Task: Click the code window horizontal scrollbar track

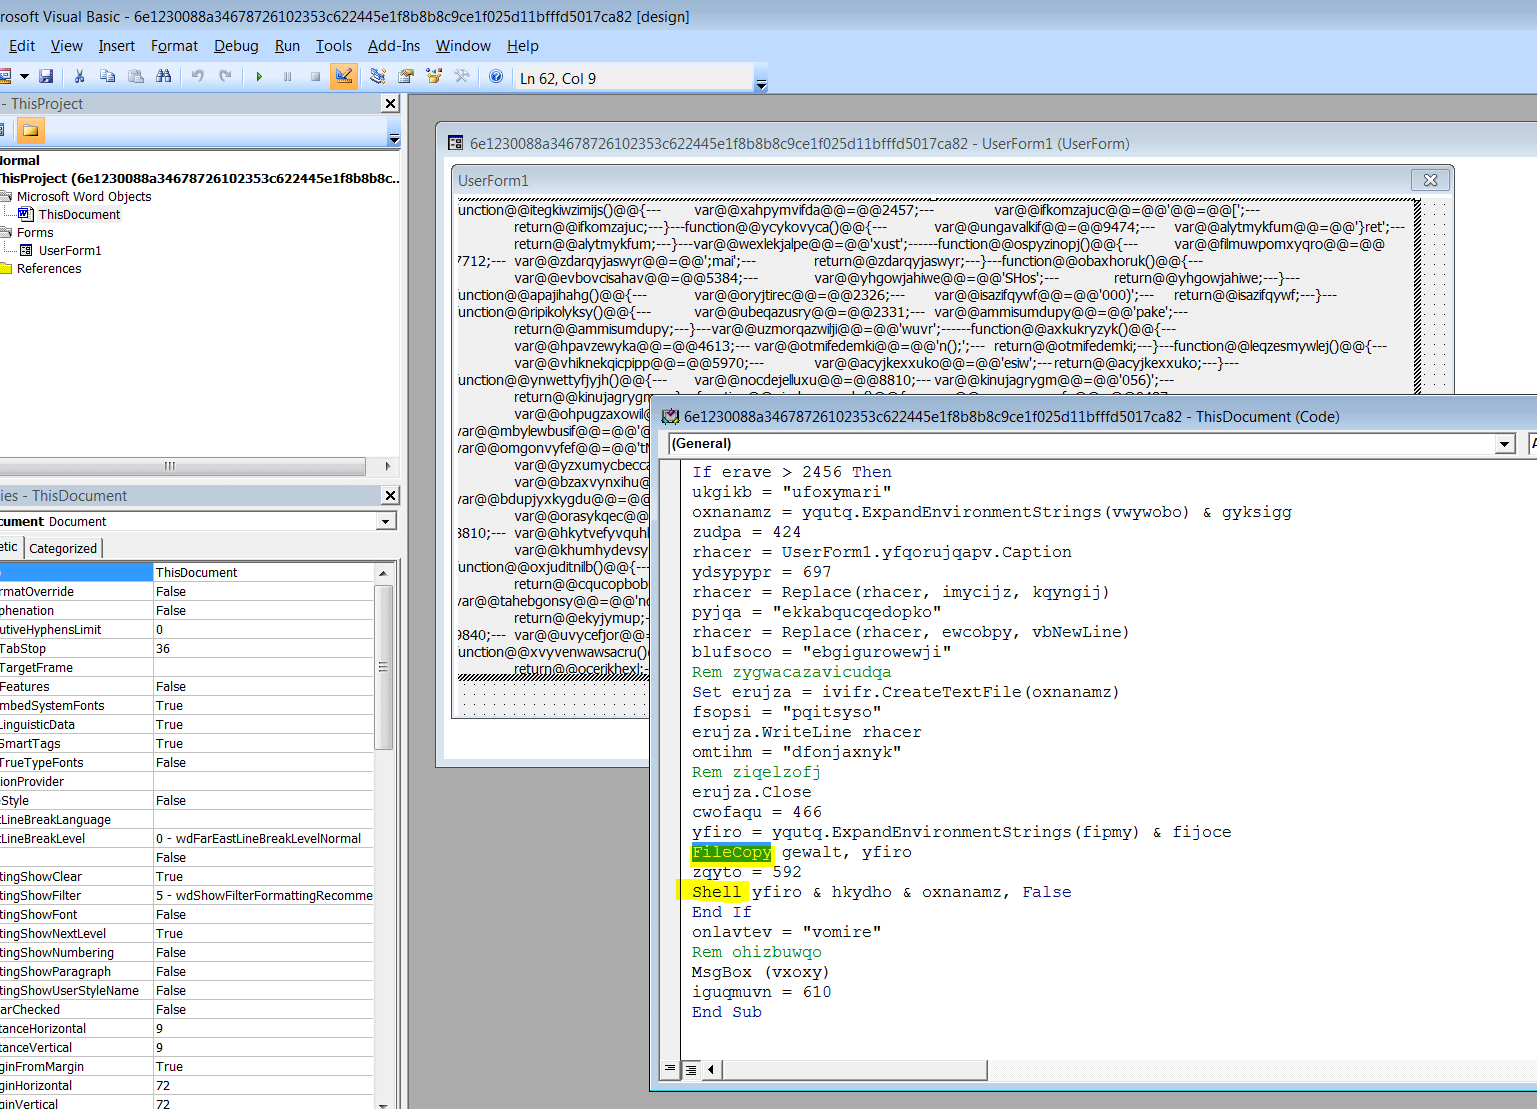Action: (x=1260, y=1069)
